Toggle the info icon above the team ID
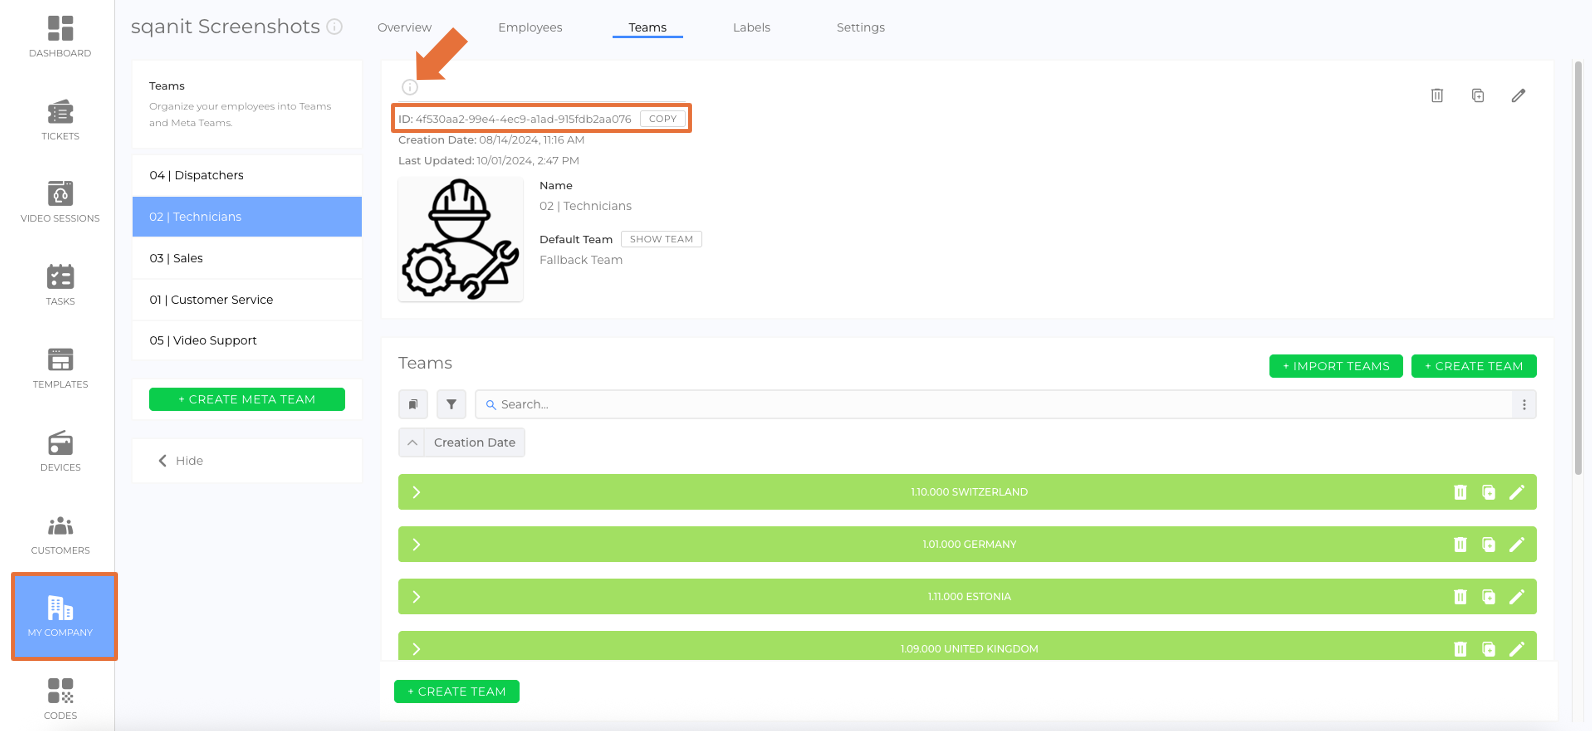 (x=410, y=87)
